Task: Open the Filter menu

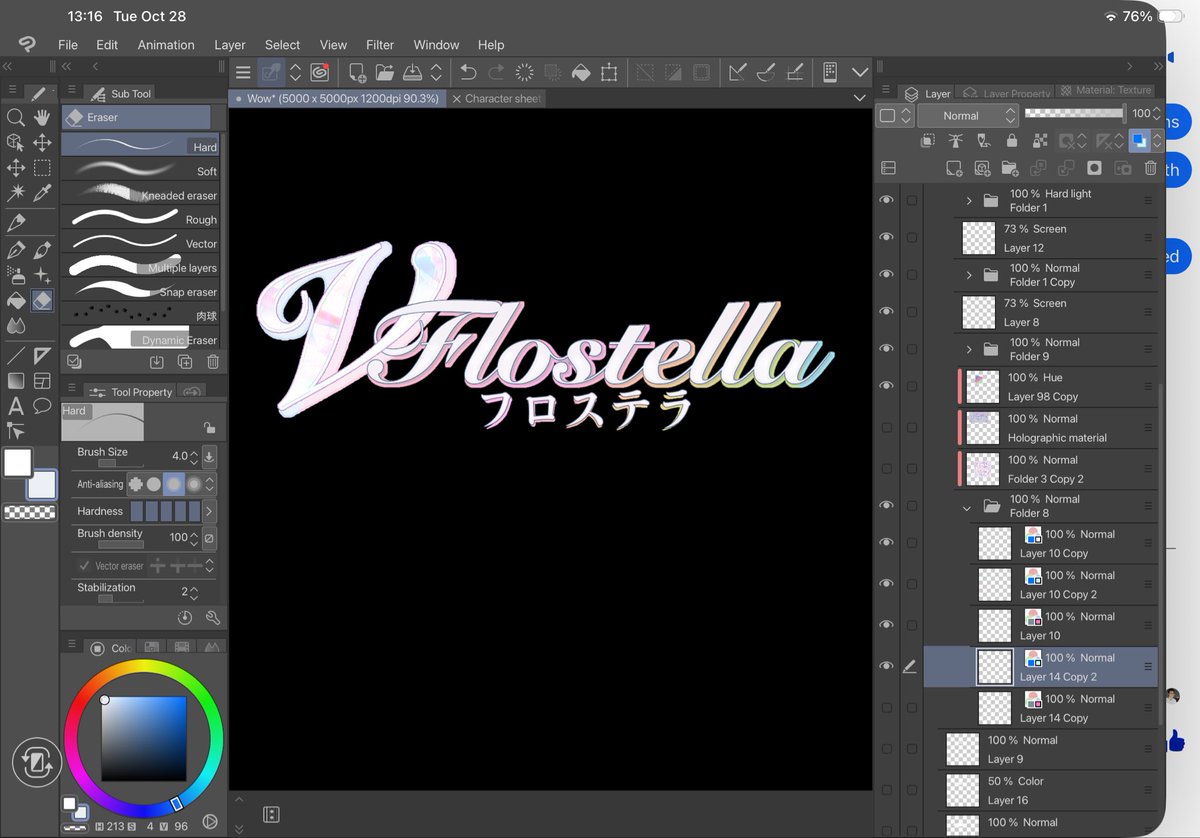Action: 380,45
